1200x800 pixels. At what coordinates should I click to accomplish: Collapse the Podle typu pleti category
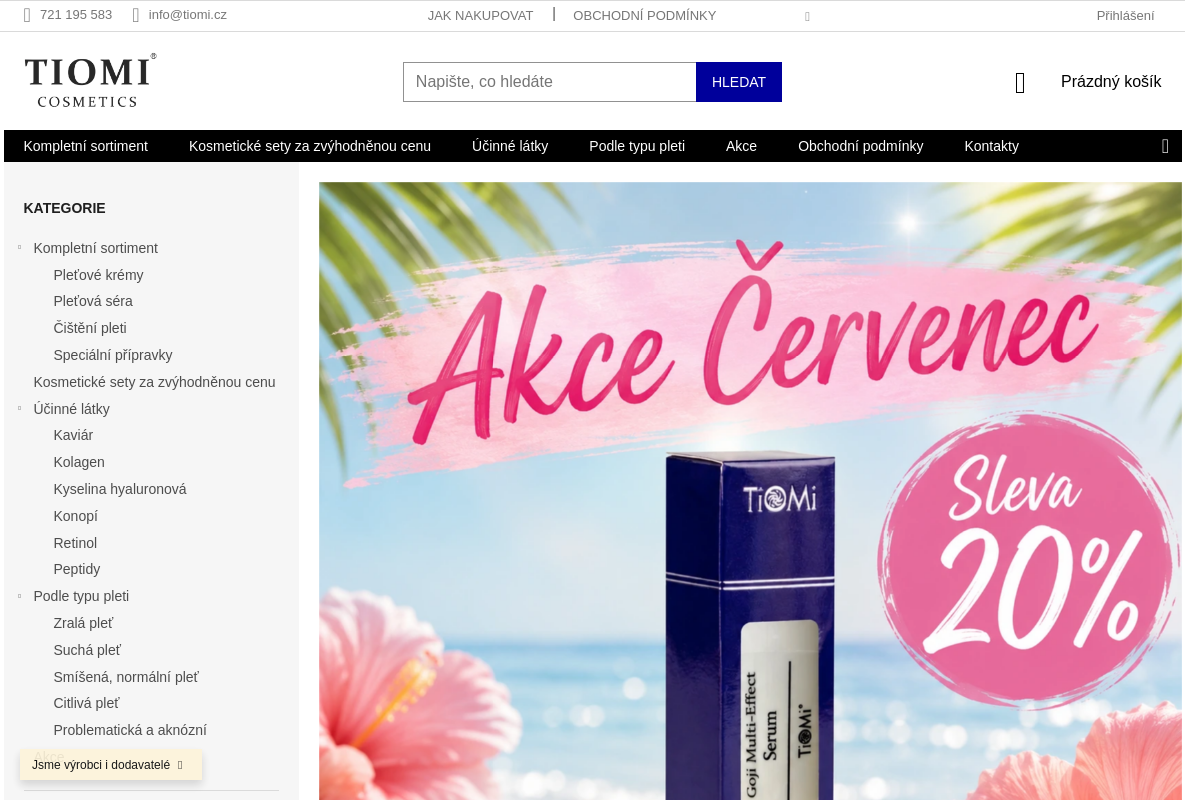[19, 595]
